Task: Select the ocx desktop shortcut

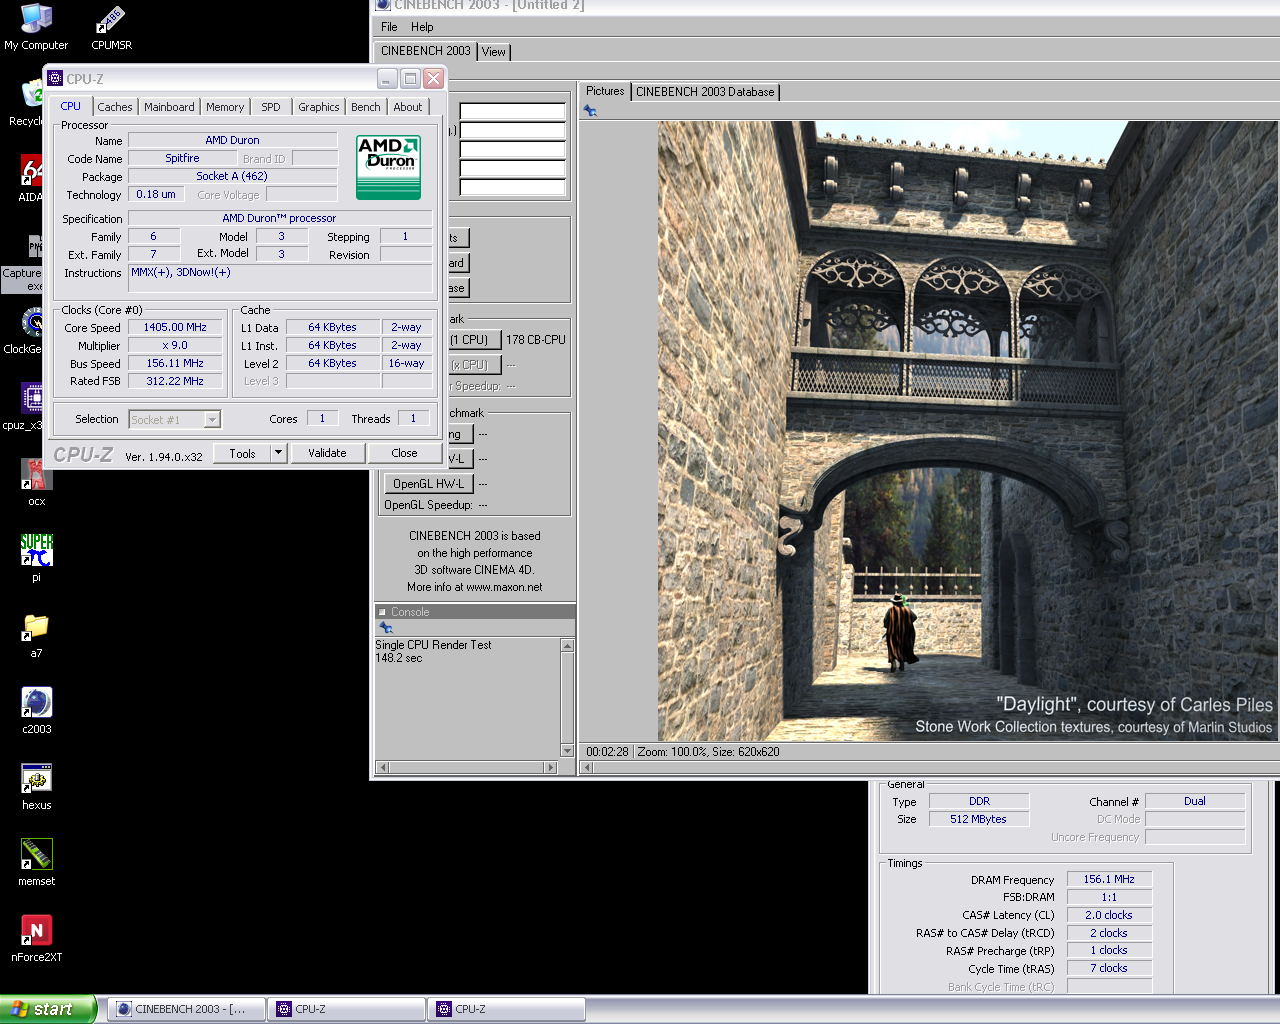Action: [36, 483]
